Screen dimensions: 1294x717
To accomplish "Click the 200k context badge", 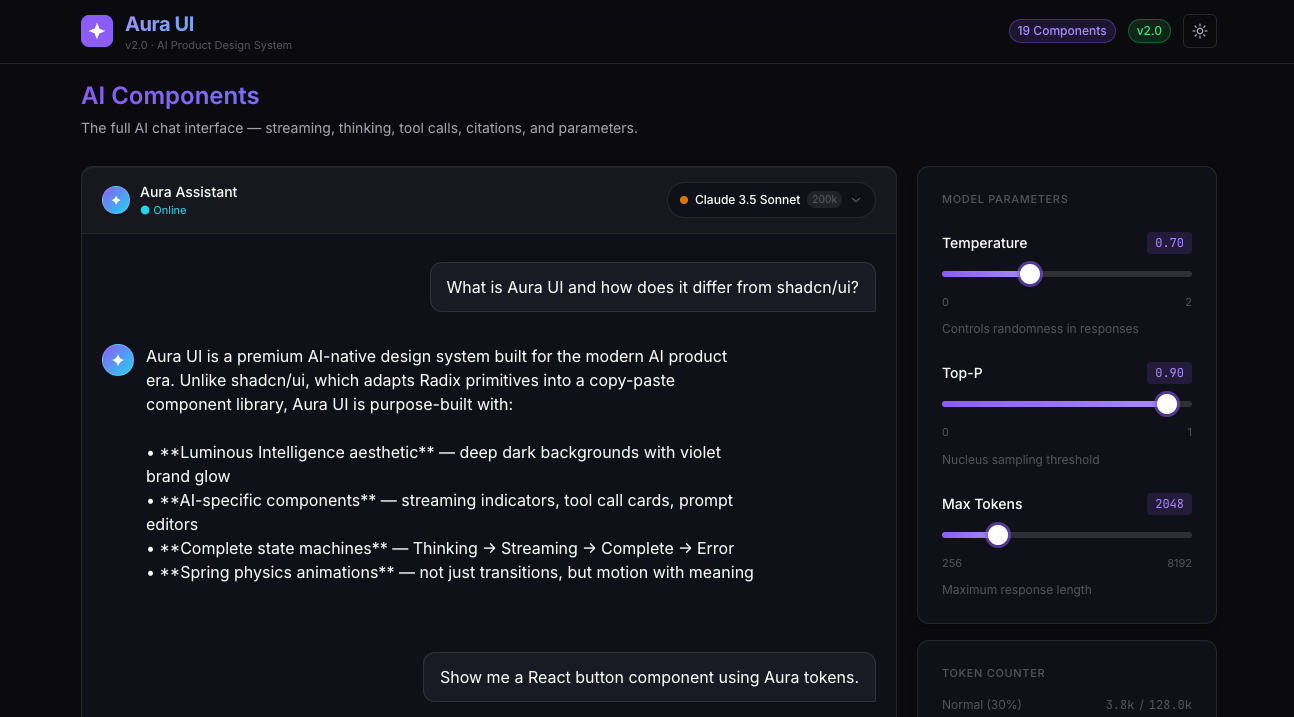I will [x=824, y=200].
